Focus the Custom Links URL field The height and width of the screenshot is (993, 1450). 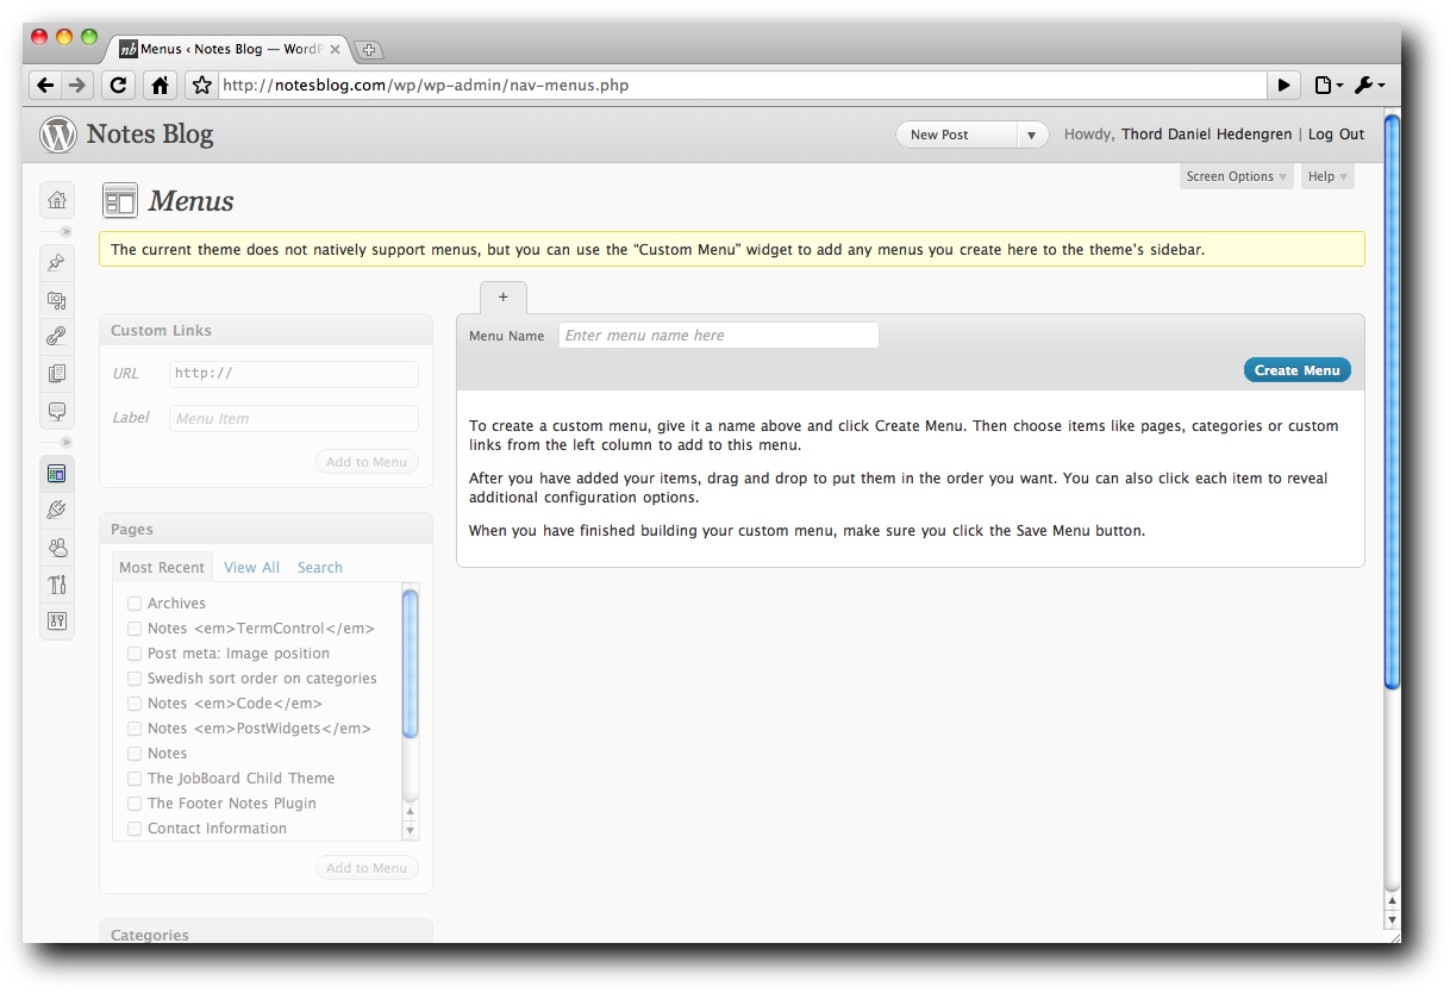(293, 373)
